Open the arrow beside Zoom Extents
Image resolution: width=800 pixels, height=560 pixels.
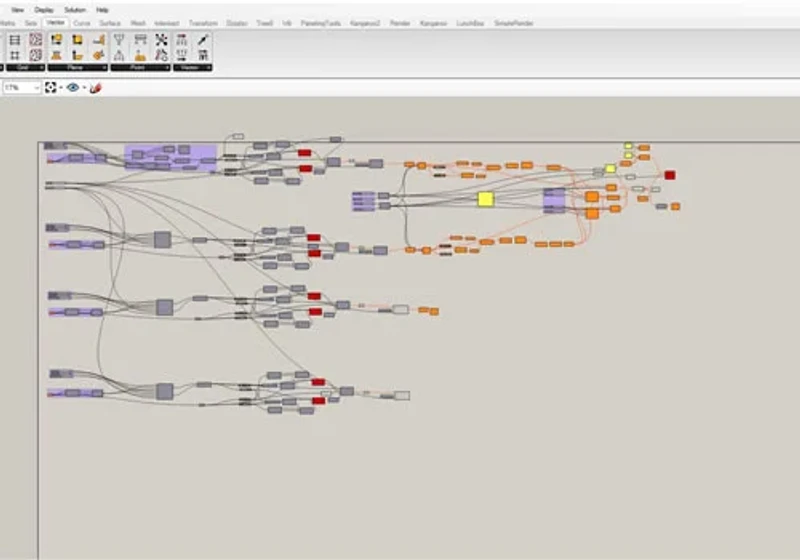[x=61, y=88]
